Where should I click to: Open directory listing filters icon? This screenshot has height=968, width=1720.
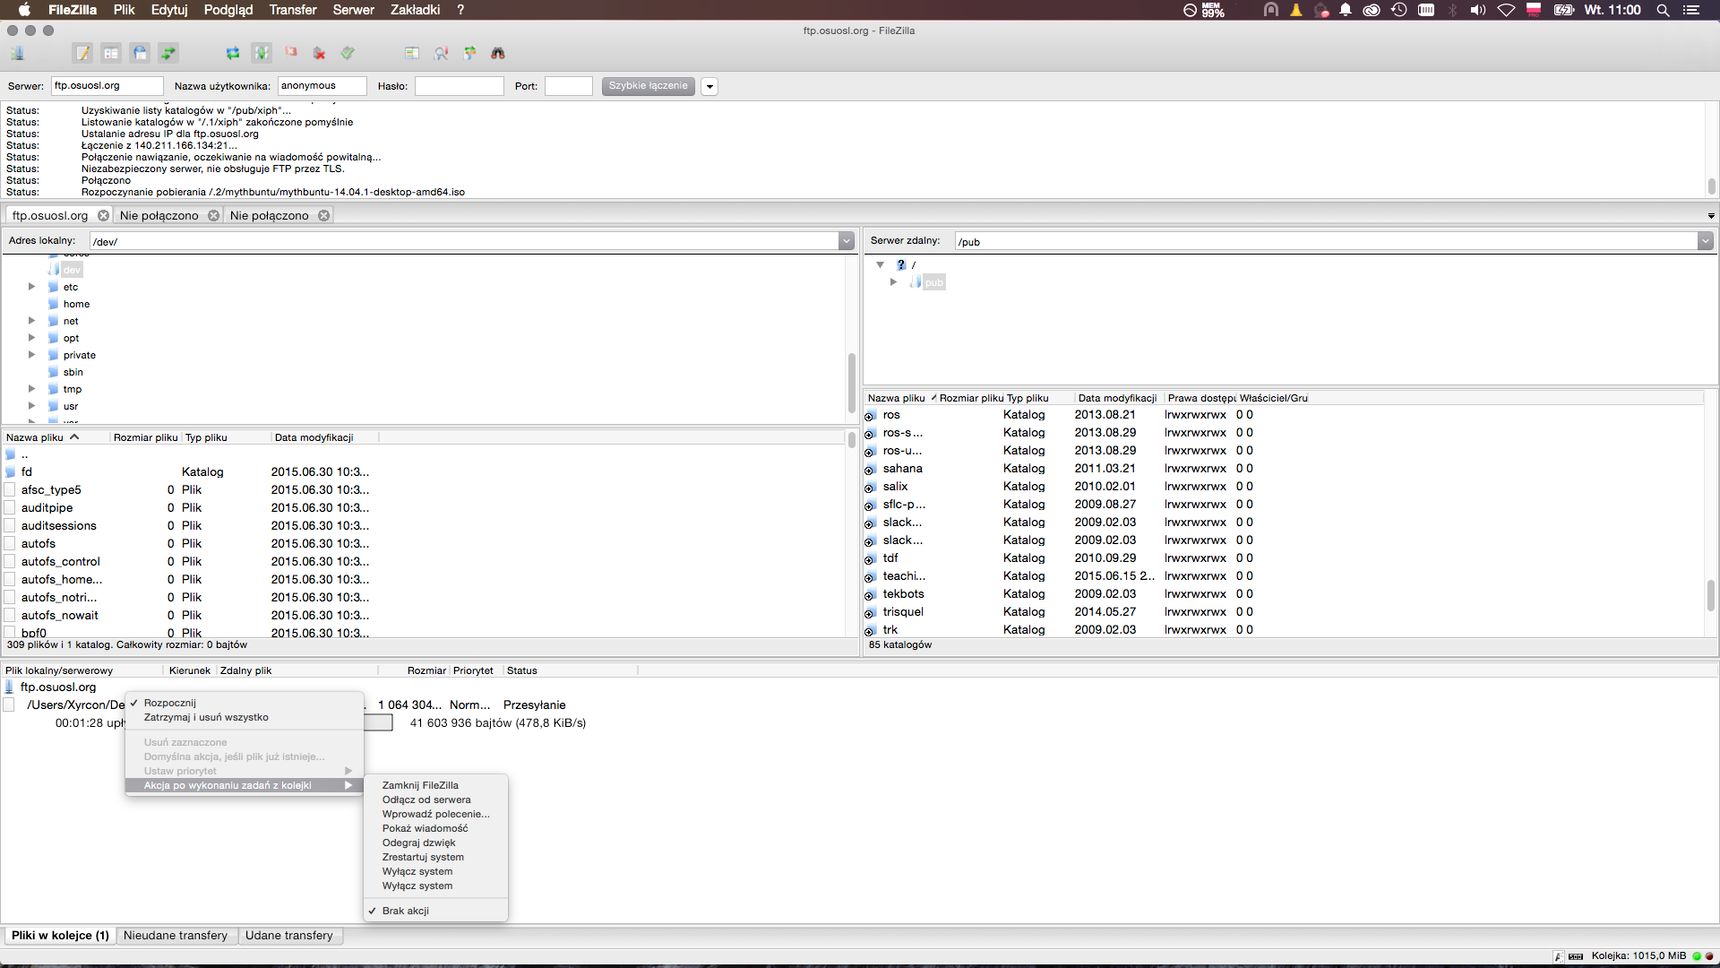412,53
